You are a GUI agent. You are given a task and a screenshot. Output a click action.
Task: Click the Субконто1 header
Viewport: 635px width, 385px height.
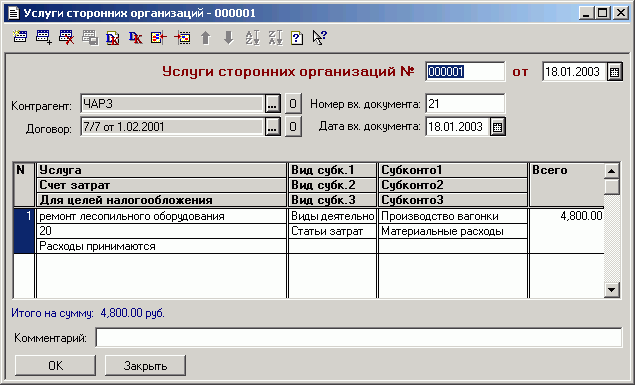point(453,170)
